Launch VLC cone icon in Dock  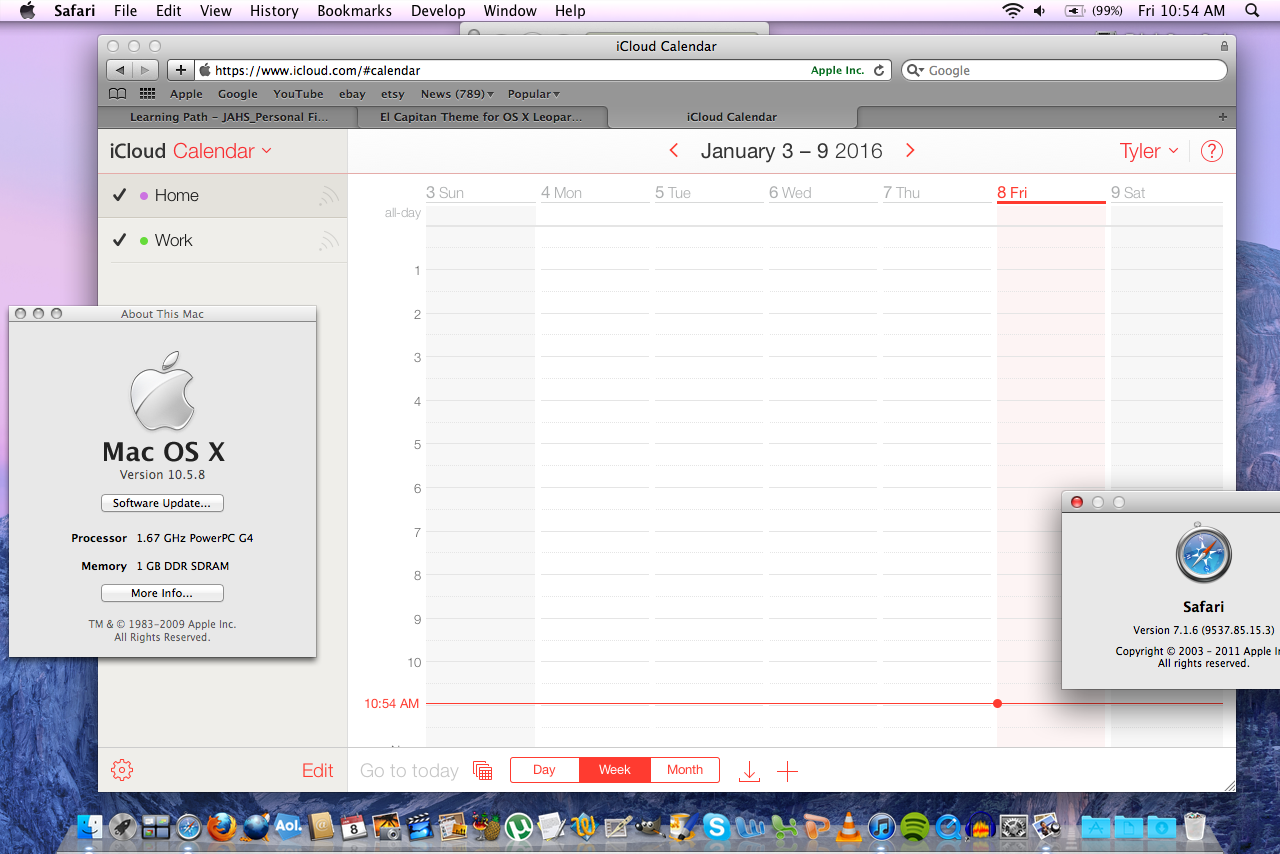click(848, 826)
